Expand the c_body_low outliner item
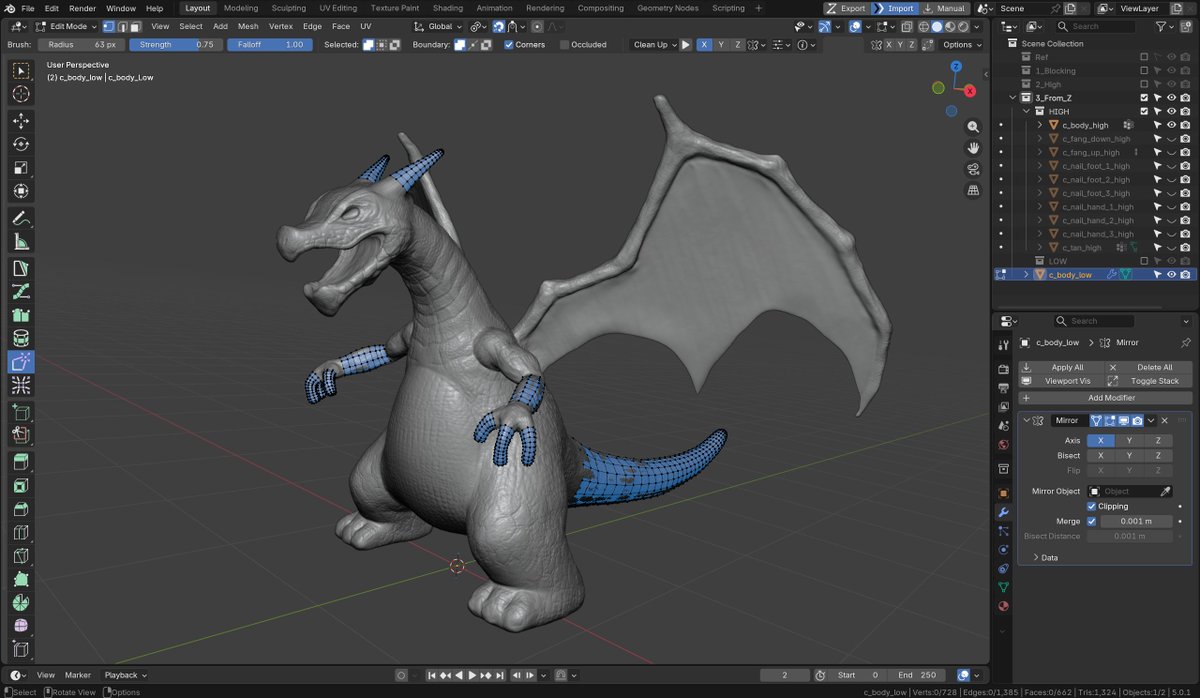This screenshot has height=698, width=1200. click(1026, 274)
